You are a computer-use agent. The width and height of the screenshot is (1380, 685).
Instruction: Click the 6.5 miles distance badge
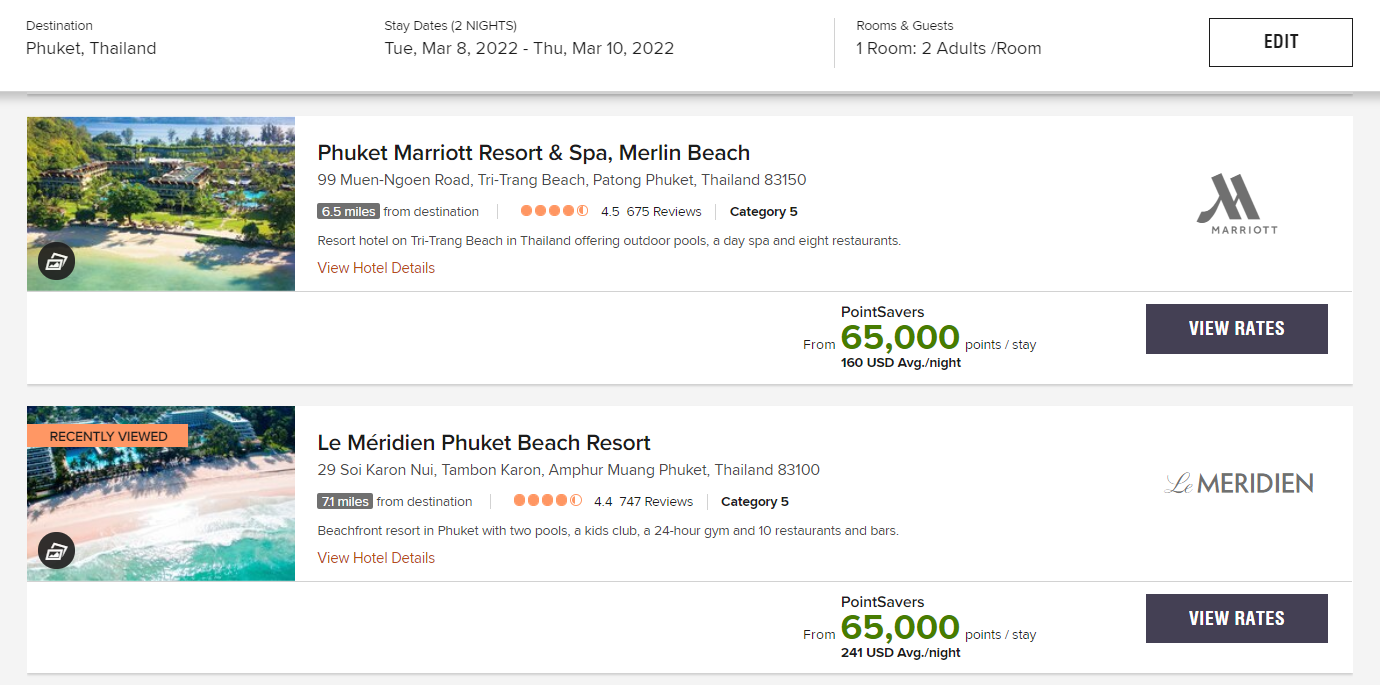point(347,211)
